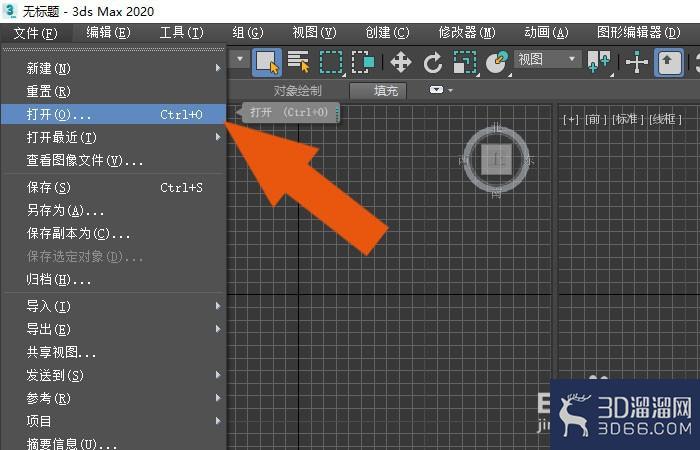Open the ribbon display options dropdown

(441, 90)
